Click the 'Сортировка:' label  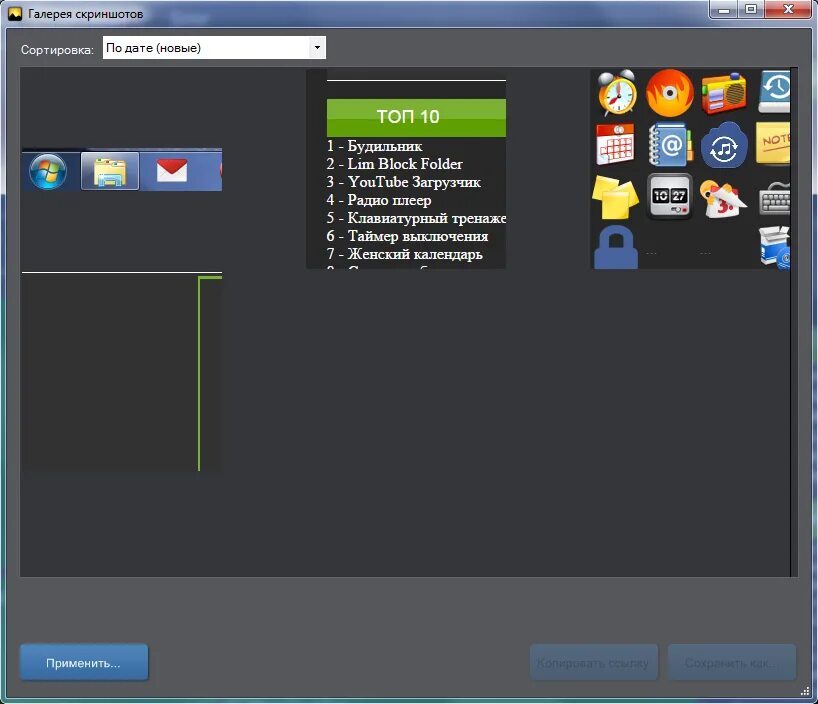click(57, 50)
